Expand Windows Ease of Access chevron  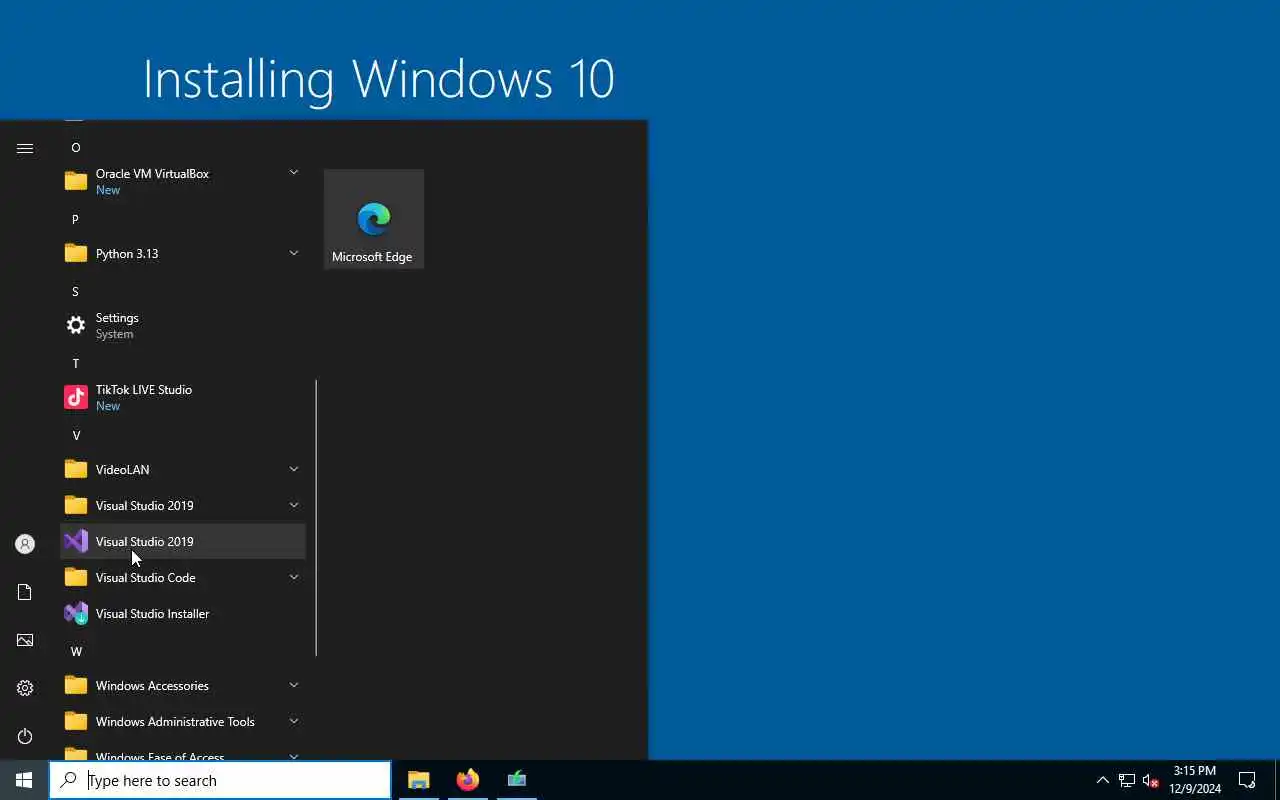[x=294, y=756]
